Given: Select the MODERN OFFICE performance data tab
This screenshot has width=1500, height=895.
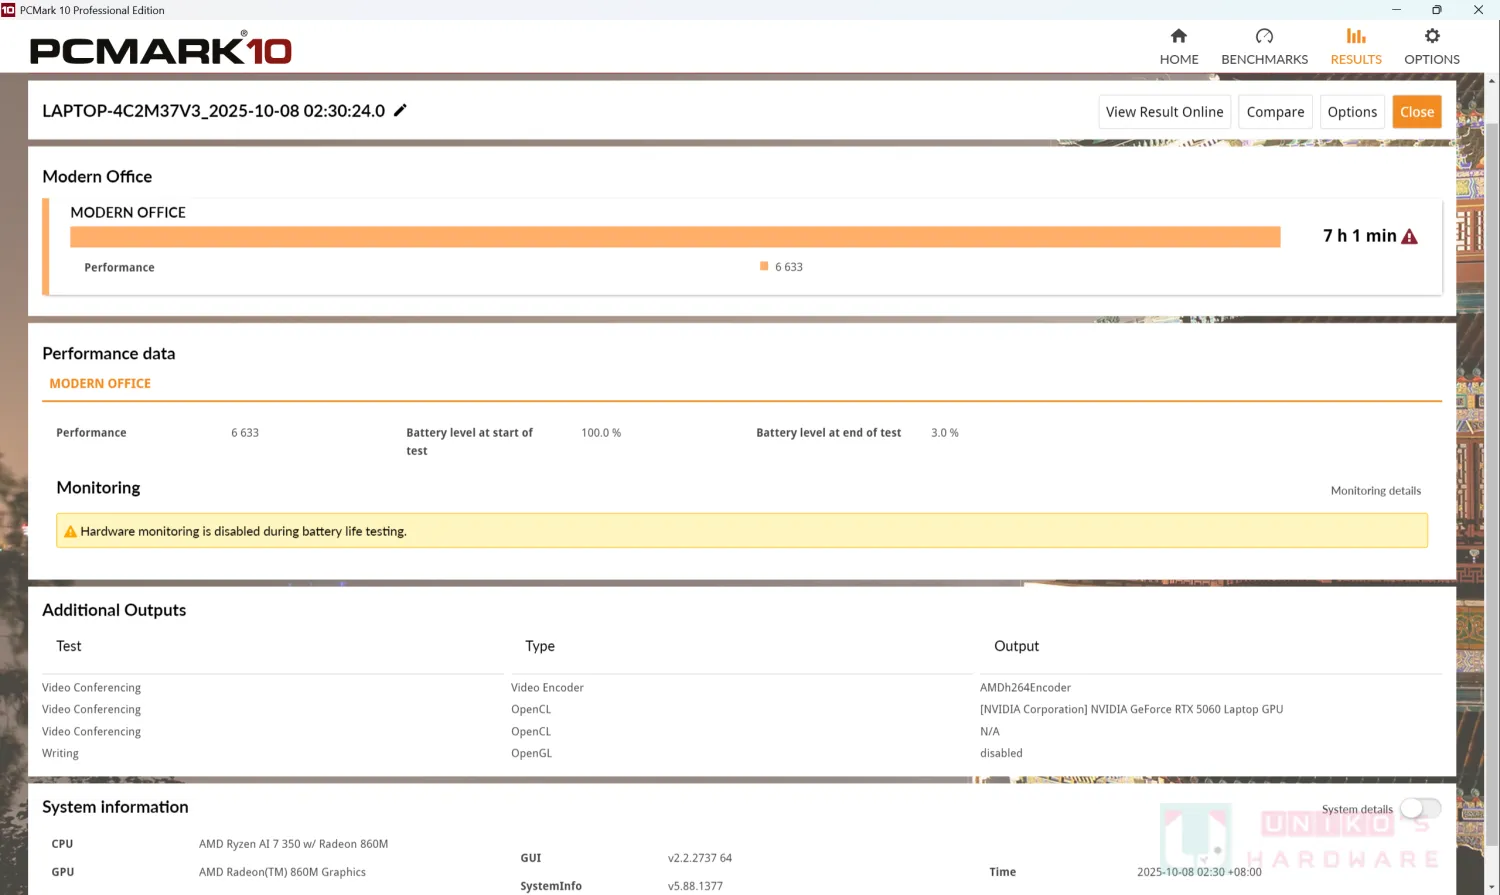Looking at the screenshot, I should tap(100, 384).
